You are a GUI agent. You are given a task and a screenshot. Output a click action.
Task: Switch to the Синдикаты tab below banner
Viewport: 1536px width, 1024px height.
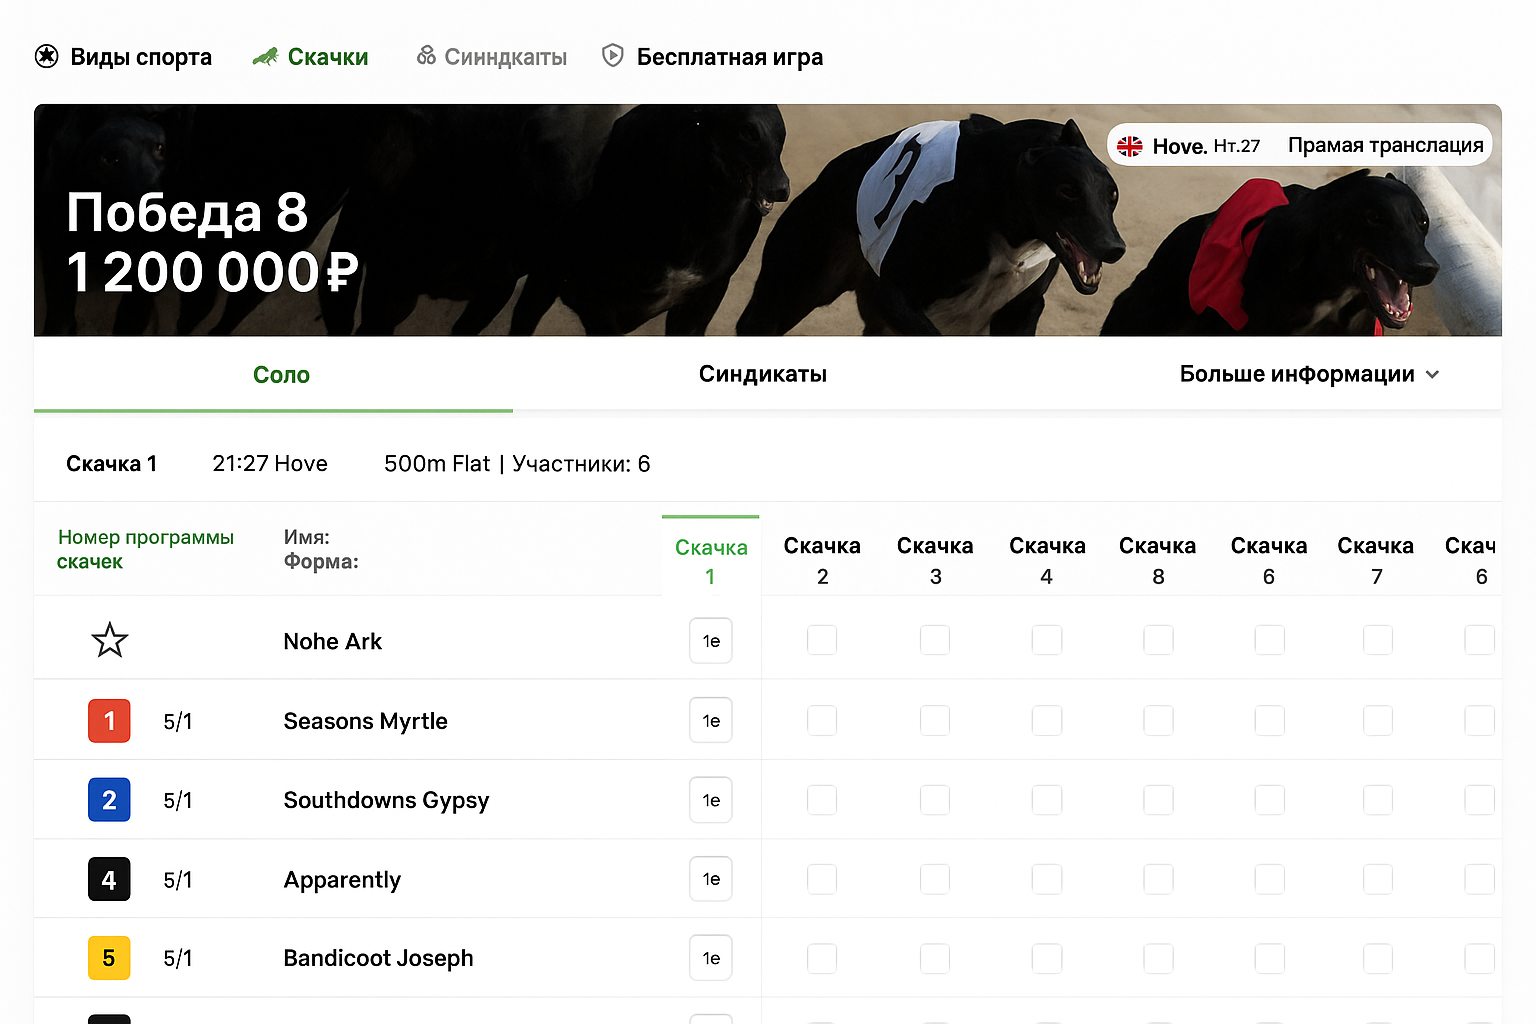762,374
